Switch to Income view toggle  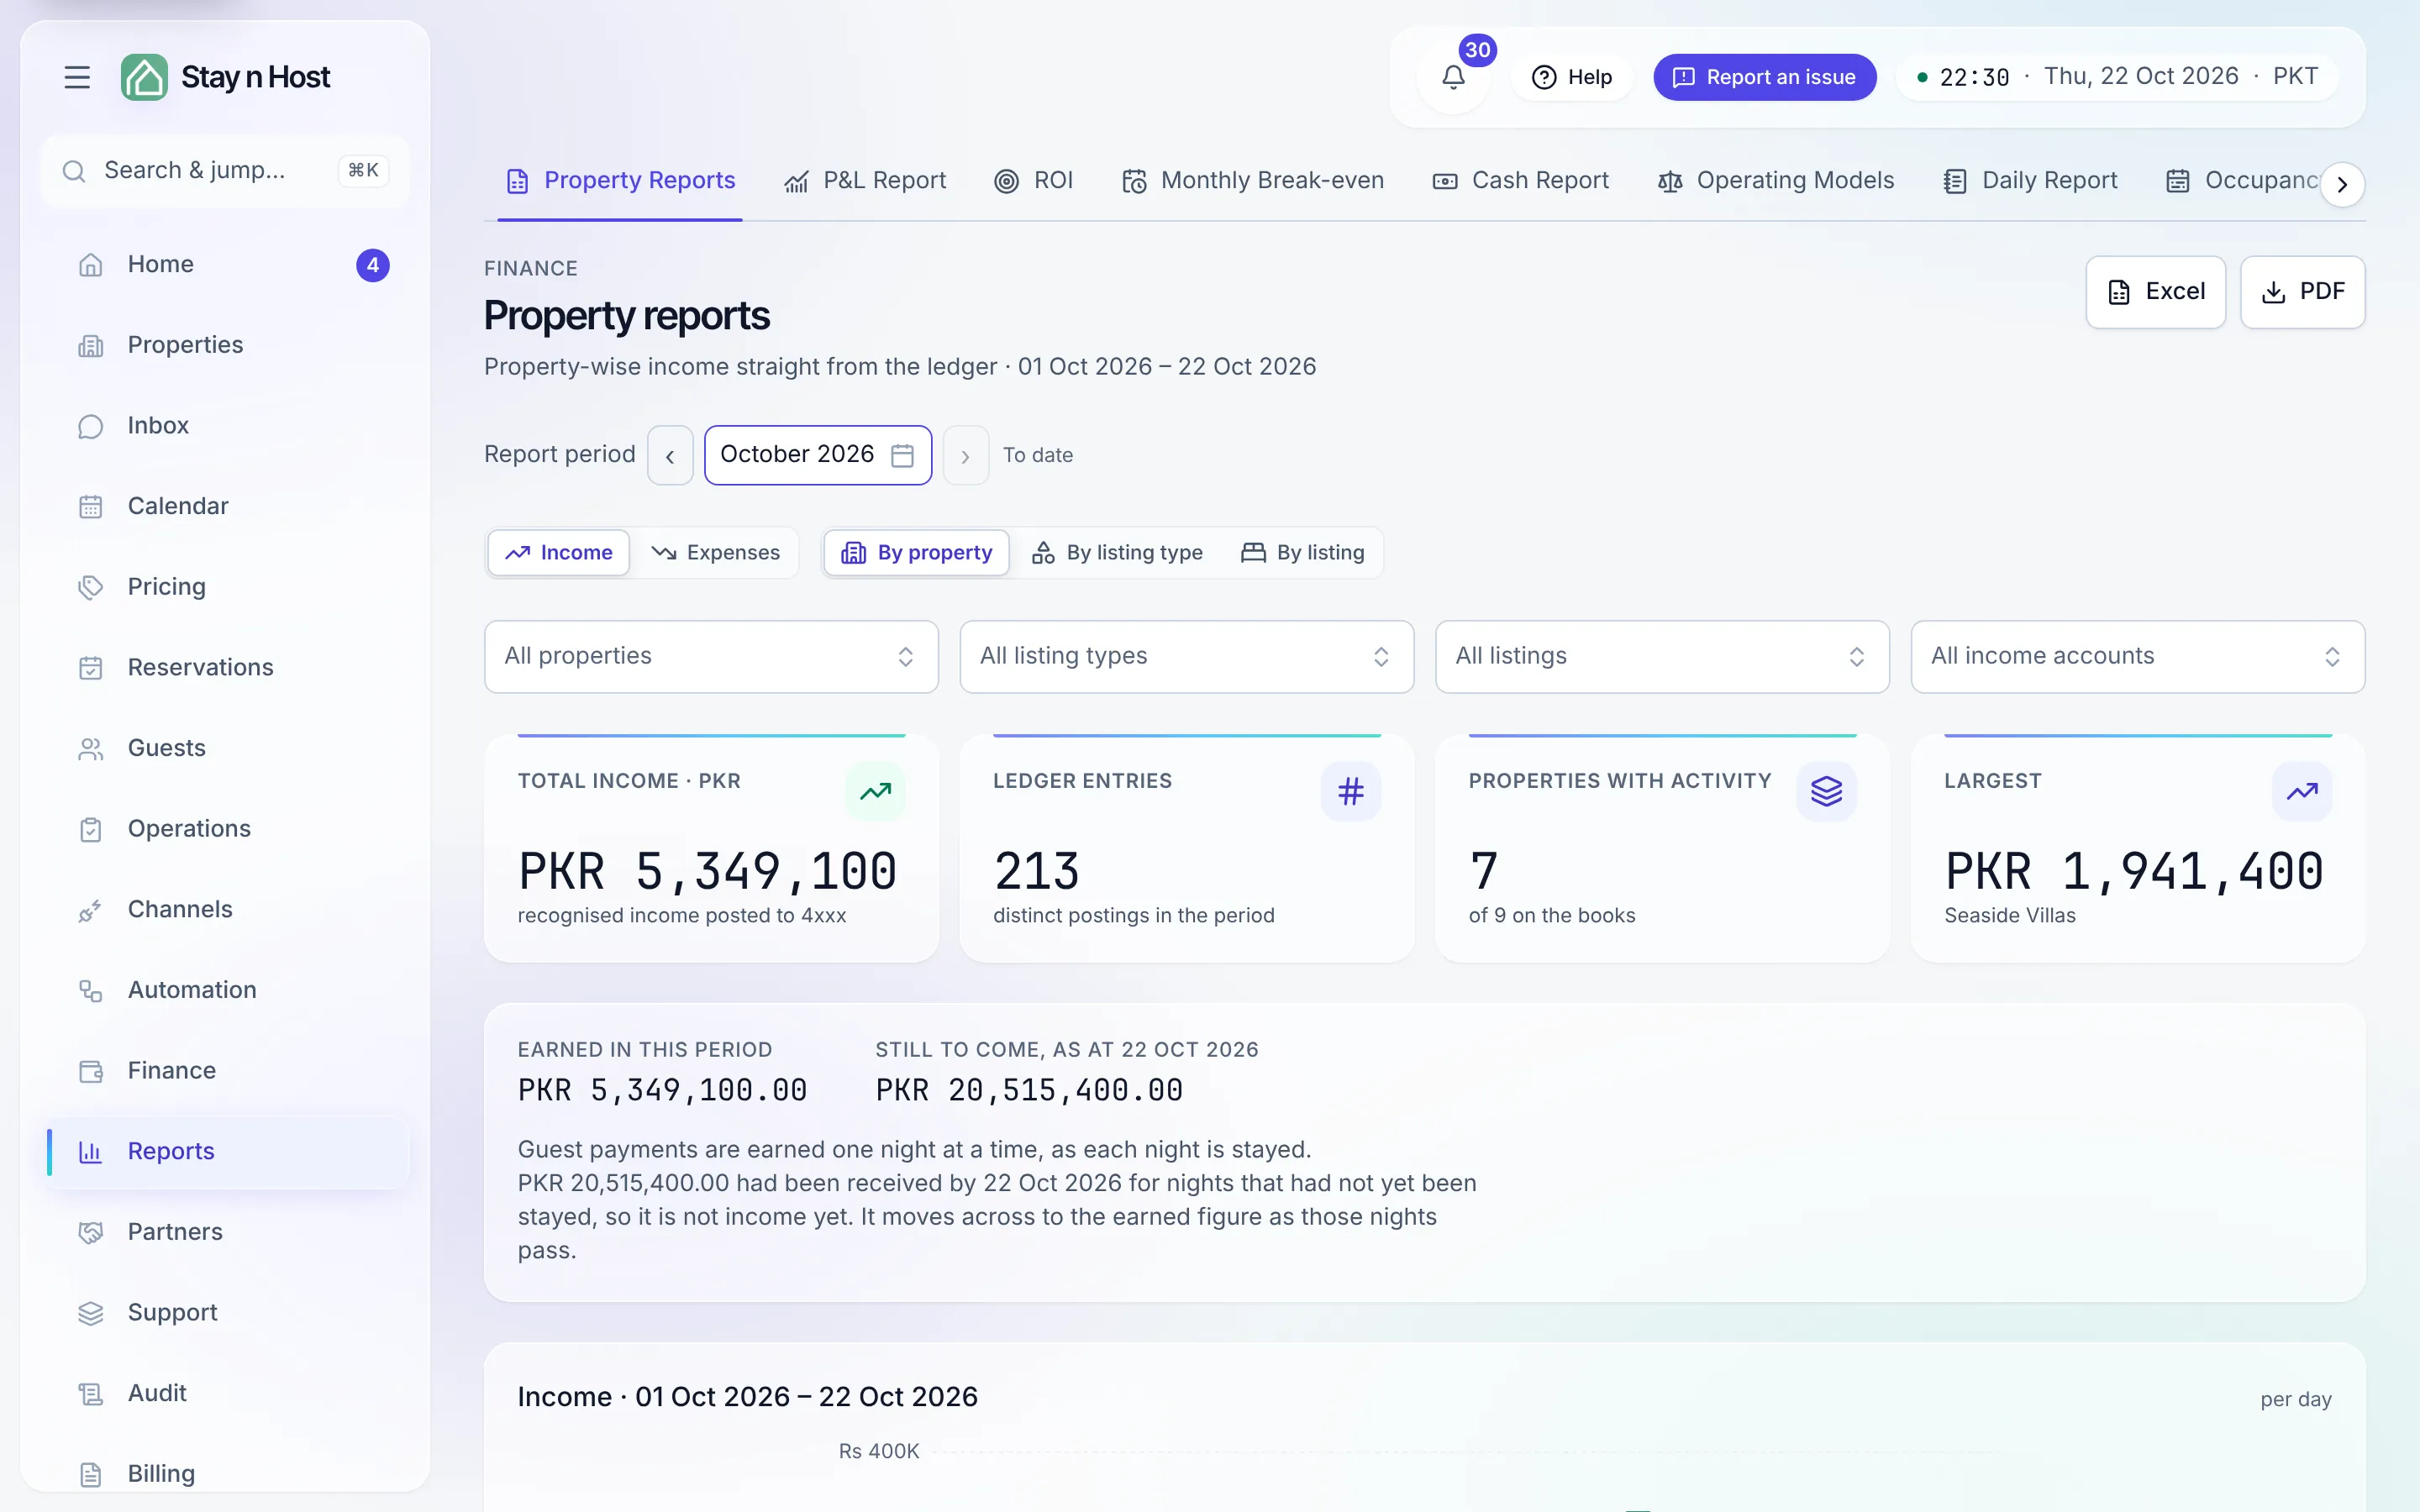click(x=559, y=553)
